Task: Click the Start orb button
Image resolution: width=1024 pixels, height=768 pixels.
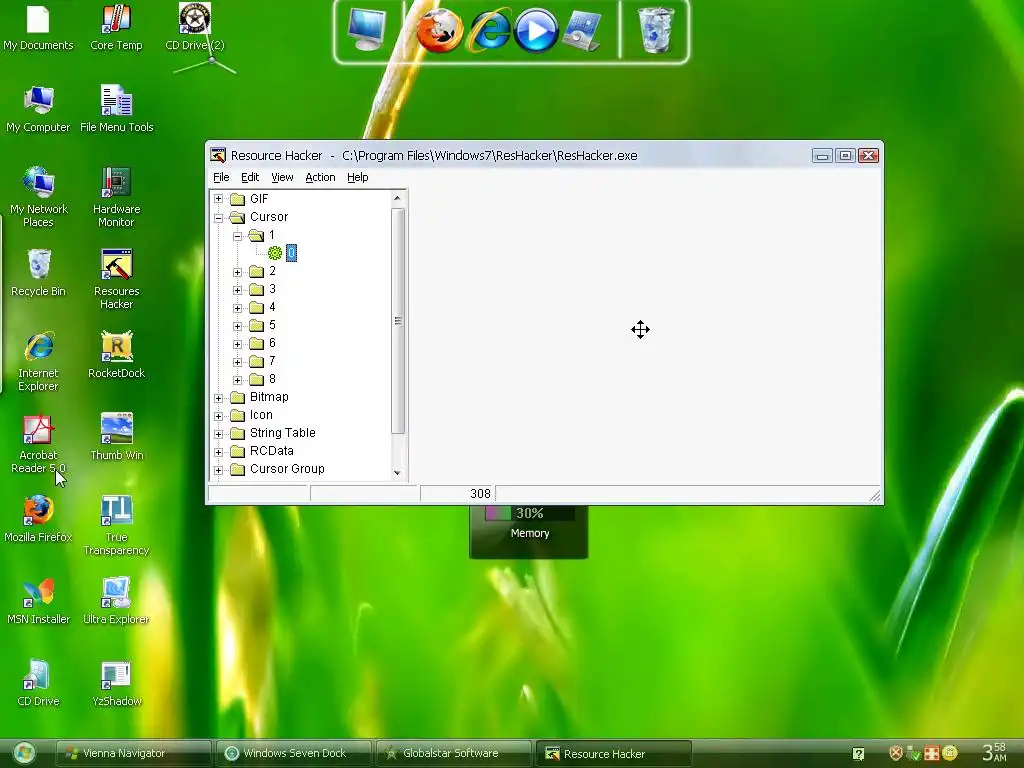Action: (24, 754)
